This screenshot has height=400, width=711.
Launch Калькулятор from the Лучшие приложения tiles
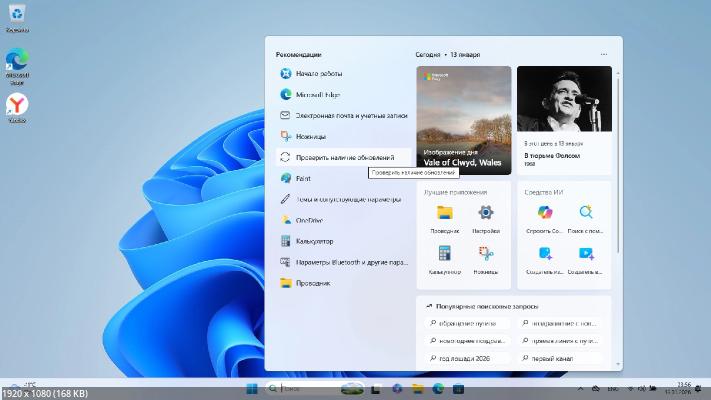(x=444, y=254)
